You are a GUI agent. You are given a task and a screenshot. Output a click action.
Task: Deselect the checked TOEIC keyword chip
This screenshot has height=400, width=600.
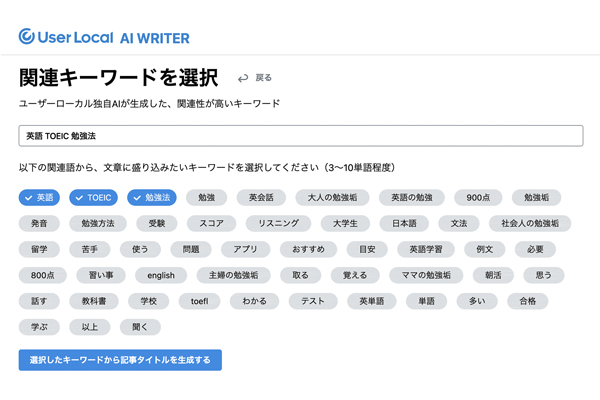pos(95,197)
